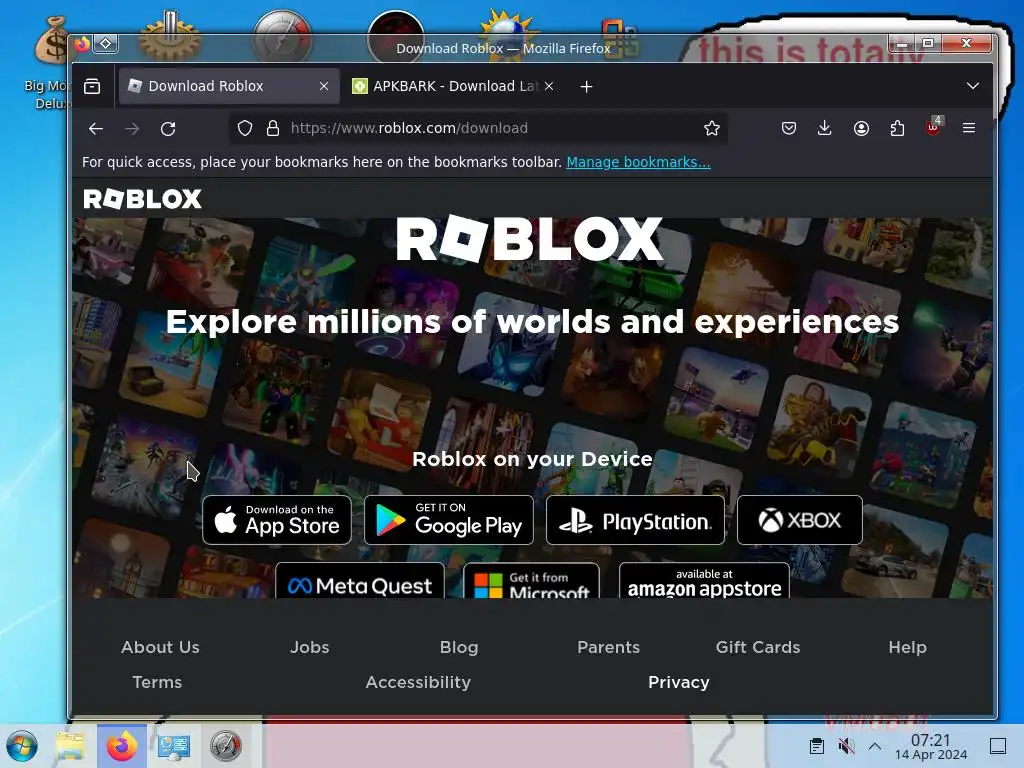Click the uBlock Origin extension icon

click(x=933, y=127)
